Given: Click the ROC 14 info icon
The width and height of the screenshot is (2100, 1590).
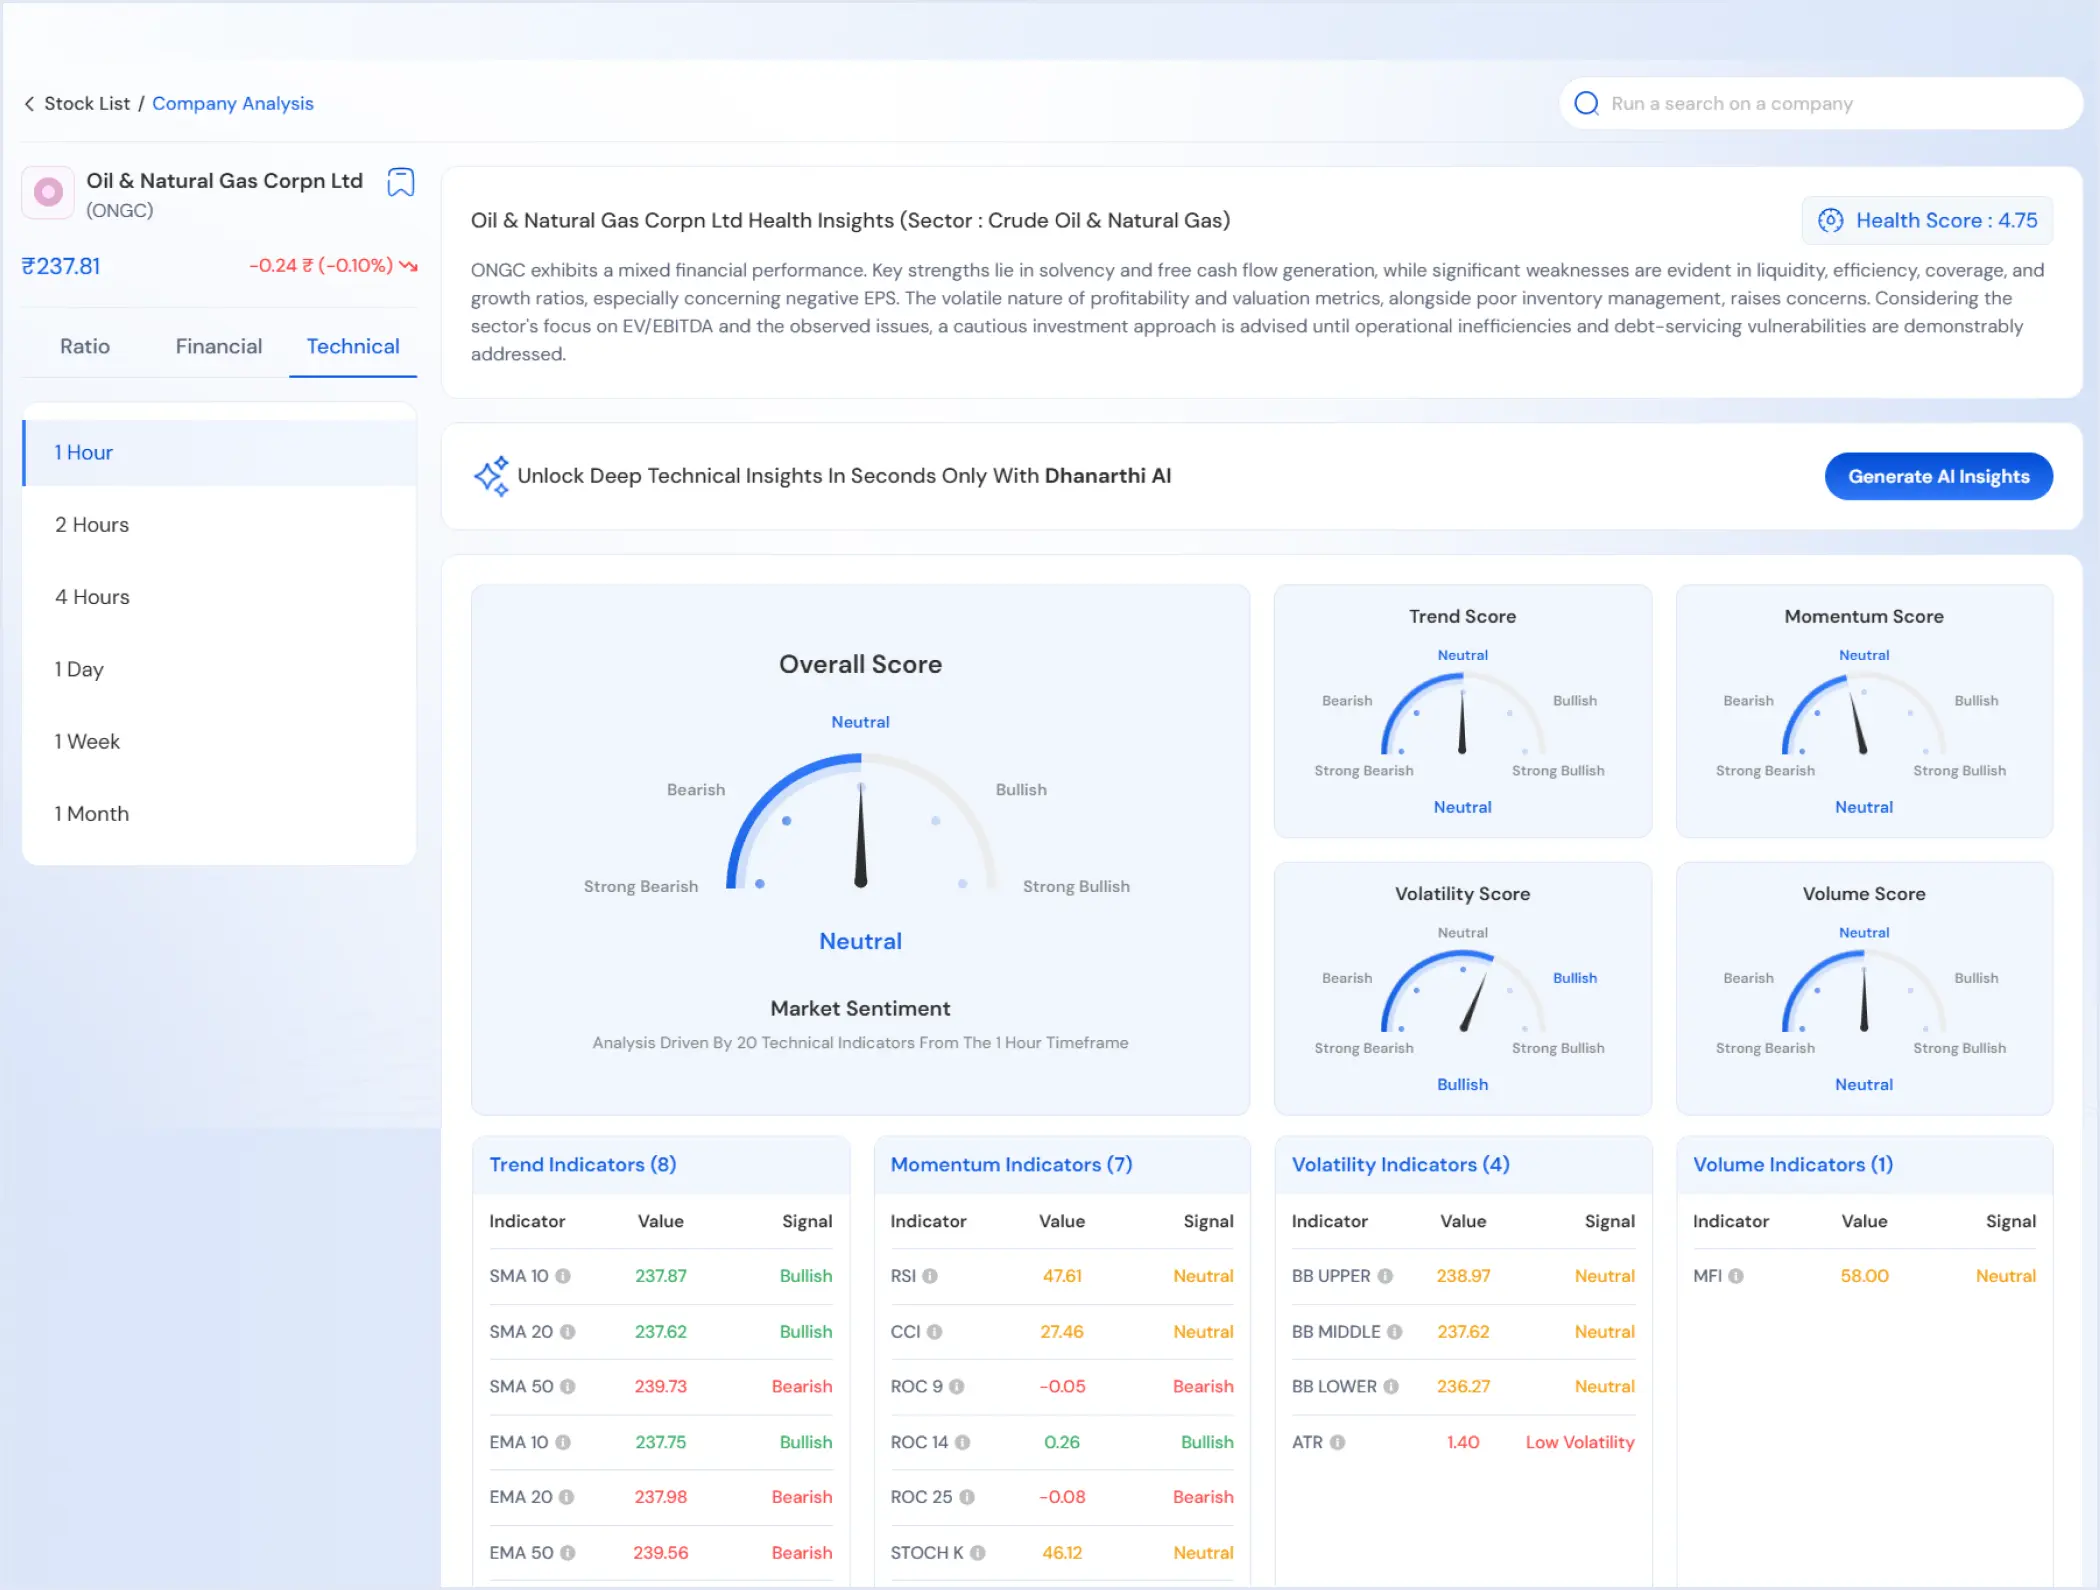Looking at the screenshot, I should (x=962, y=1442).
